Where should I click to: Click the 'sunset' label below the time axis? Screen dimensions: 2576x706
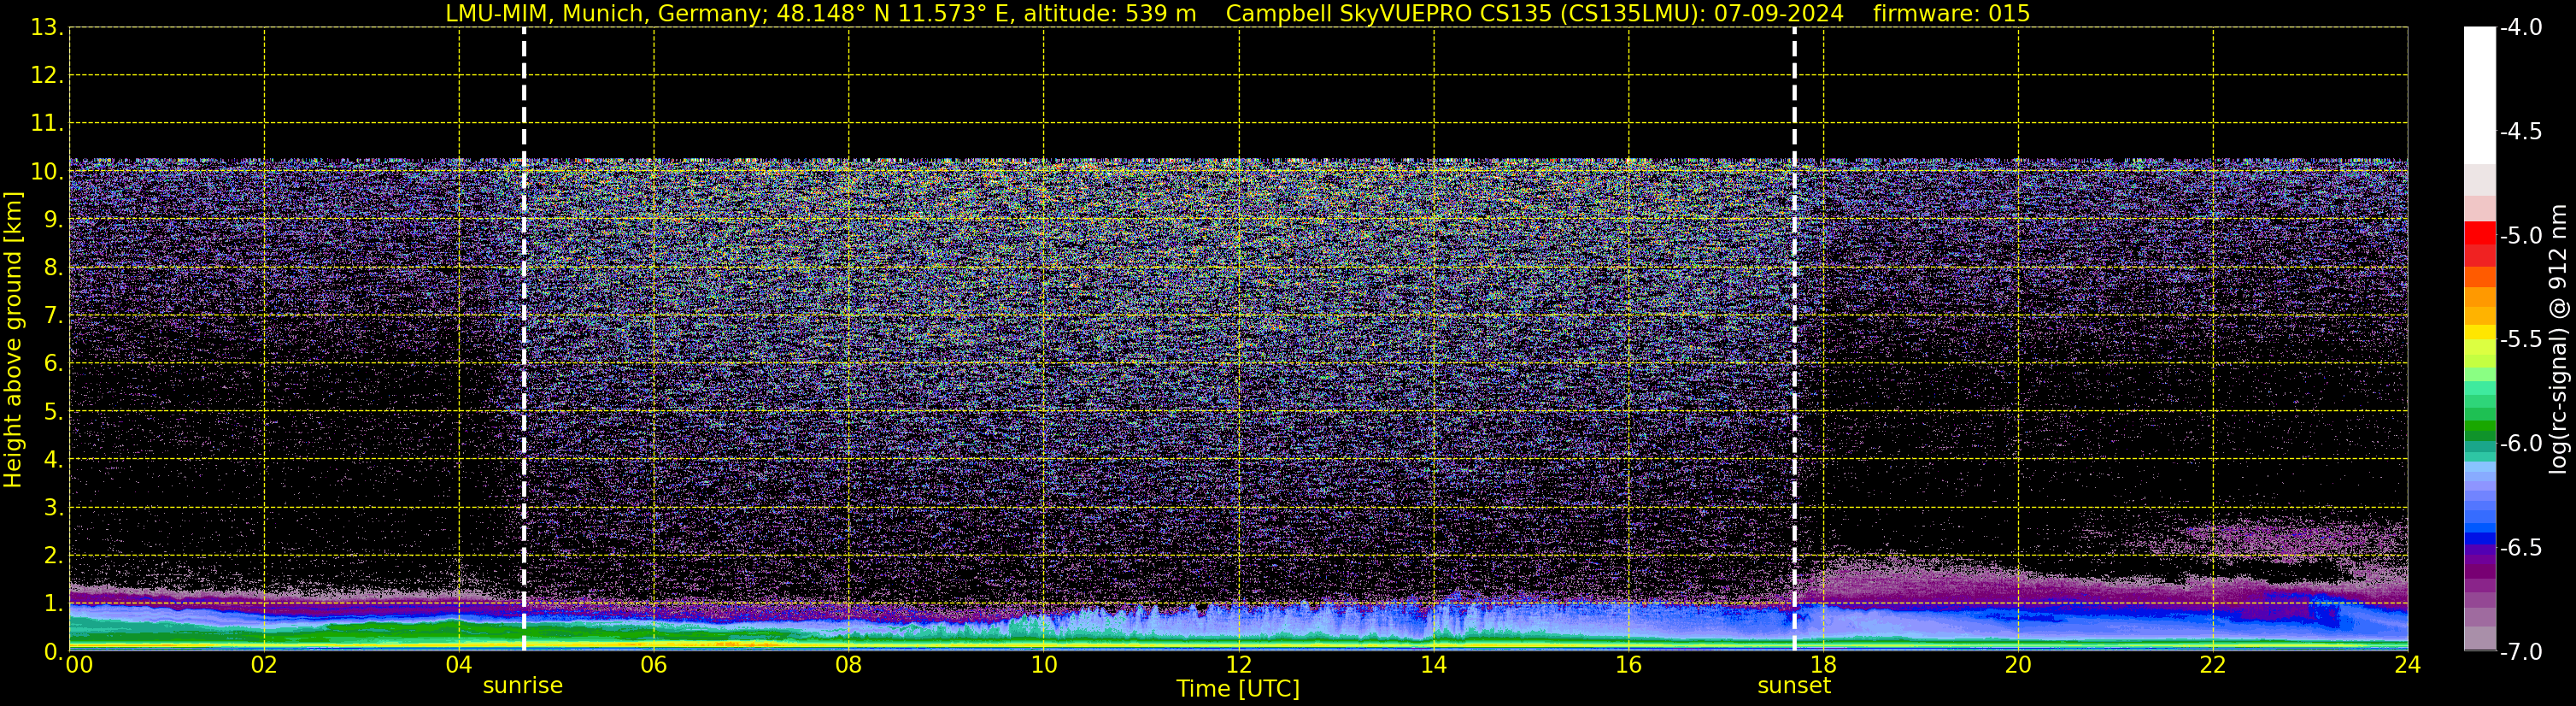tap(1794, 686)
